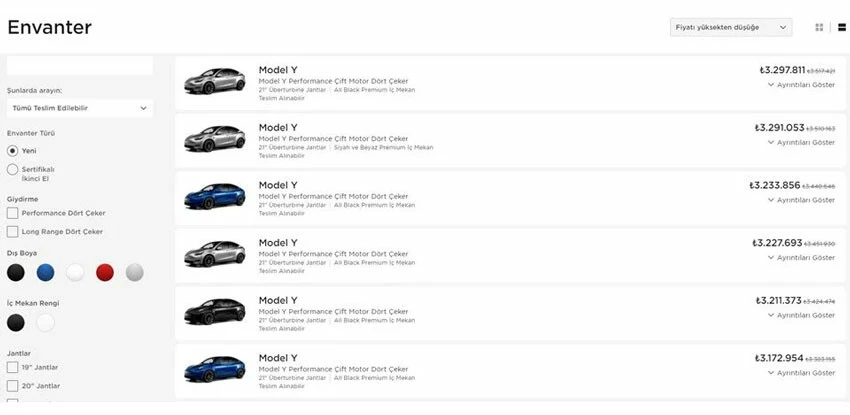
Task: Select the blue exterior paint swatch
Action: [46, 273]
